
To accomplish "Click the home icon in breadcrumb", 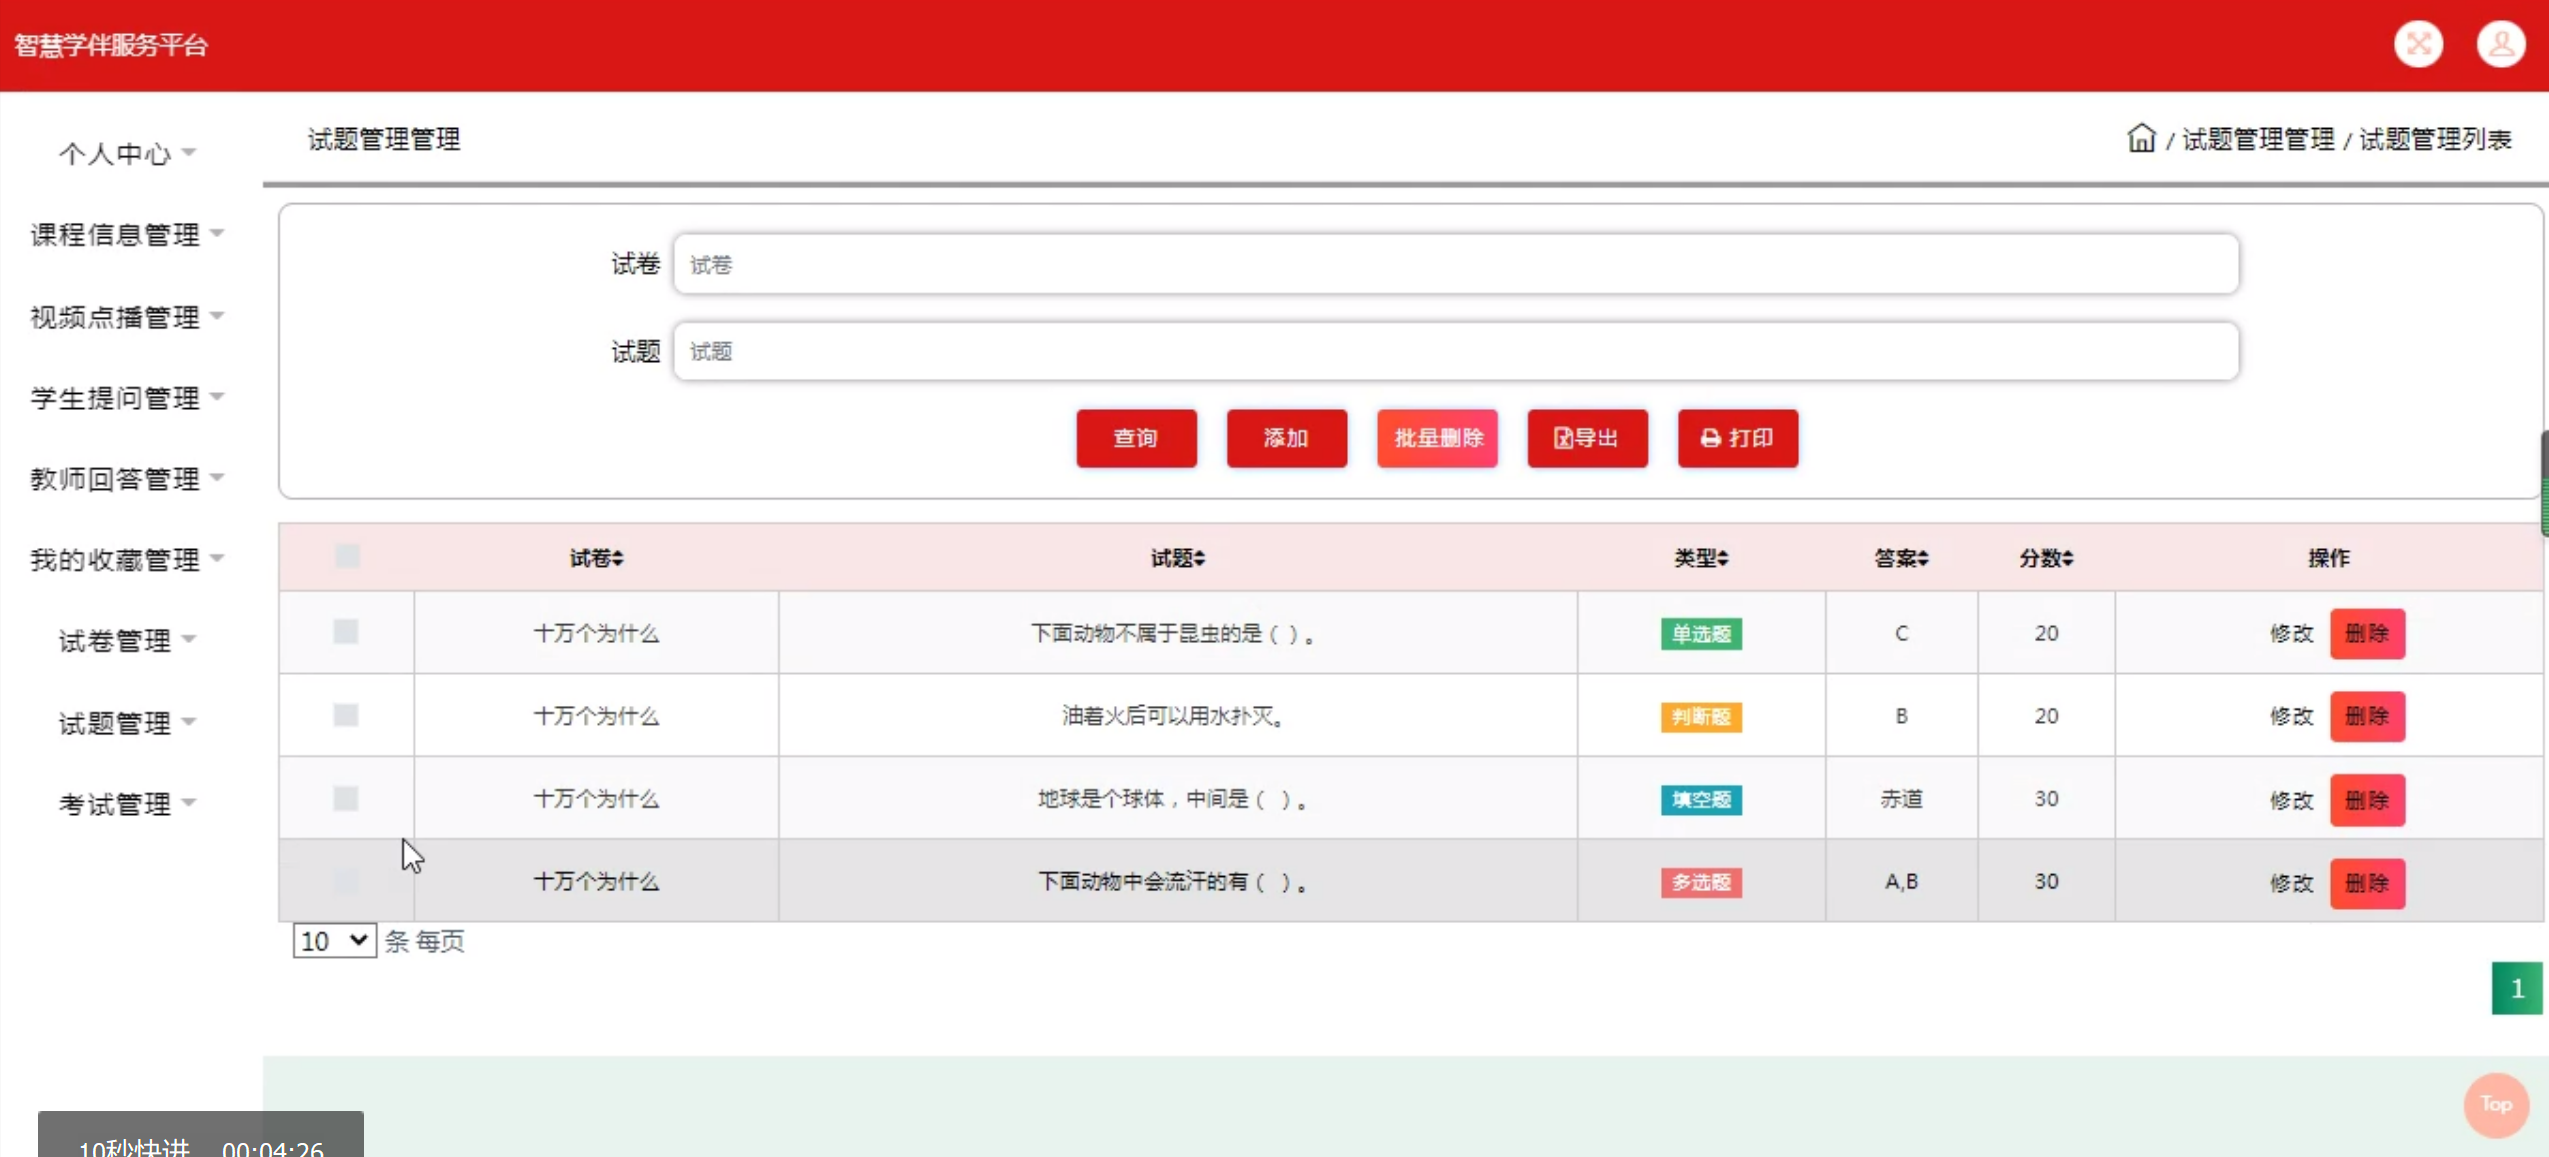I will pyautogui.click(x=2140, y=138).
